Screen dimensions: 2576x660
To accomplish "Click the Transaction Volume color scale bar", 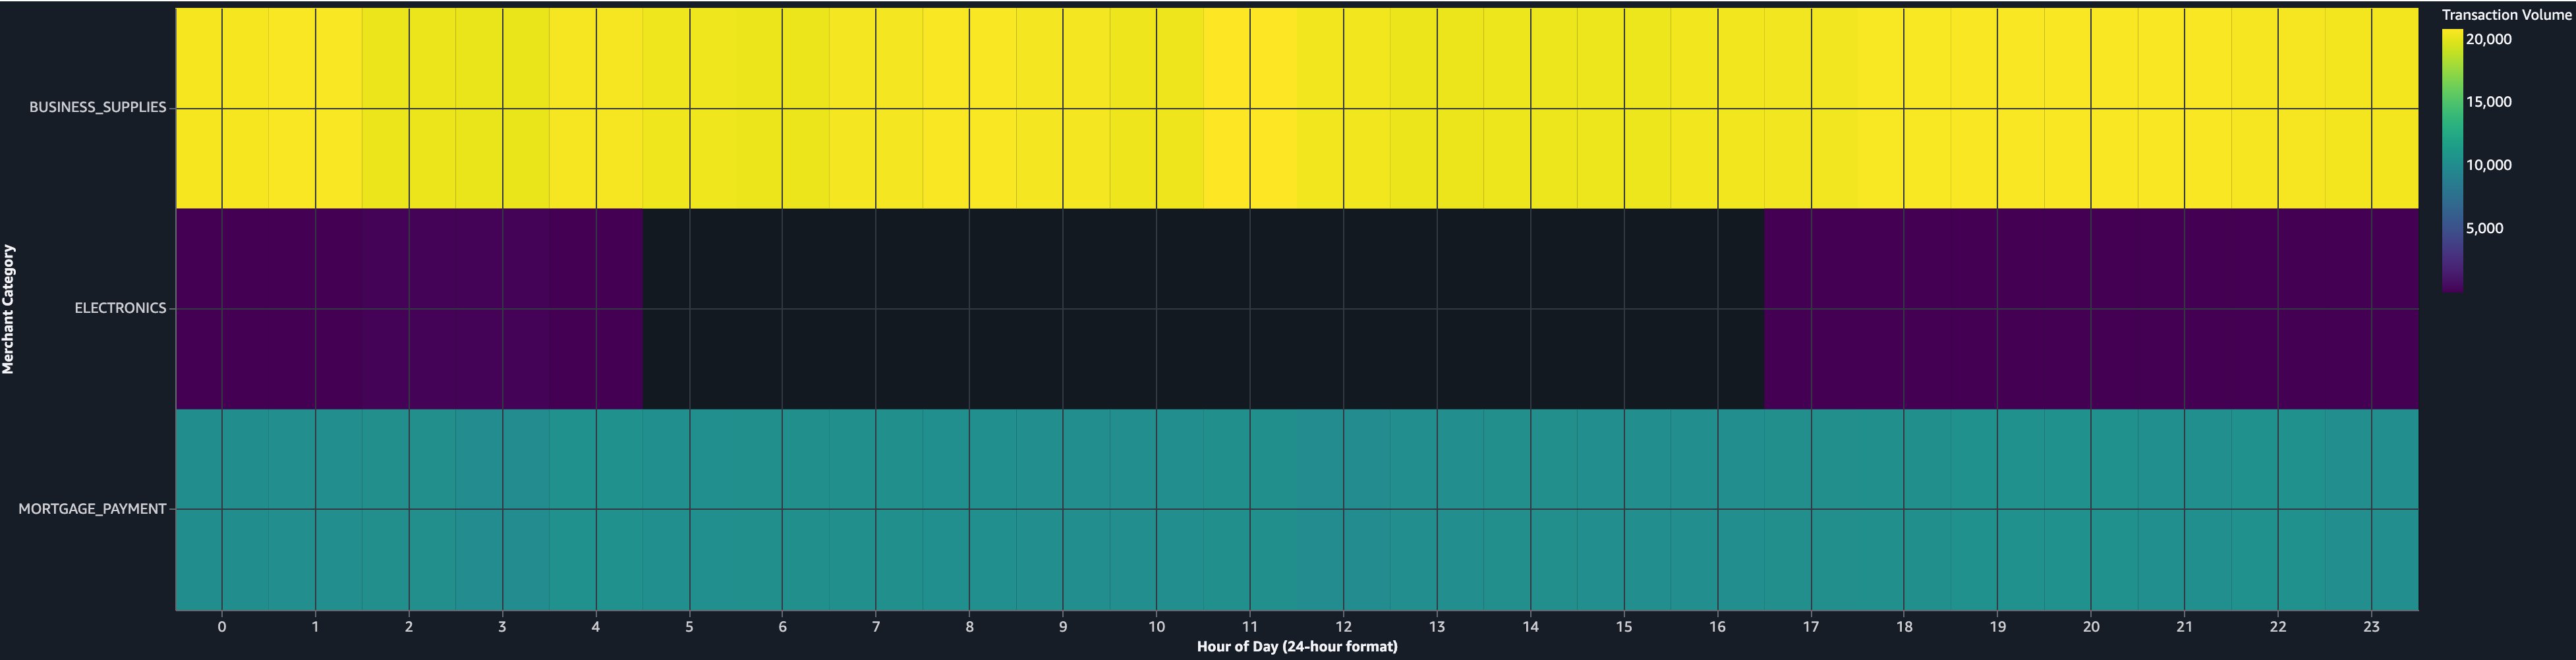I will pyautogui.click(x=2452, y=160).
